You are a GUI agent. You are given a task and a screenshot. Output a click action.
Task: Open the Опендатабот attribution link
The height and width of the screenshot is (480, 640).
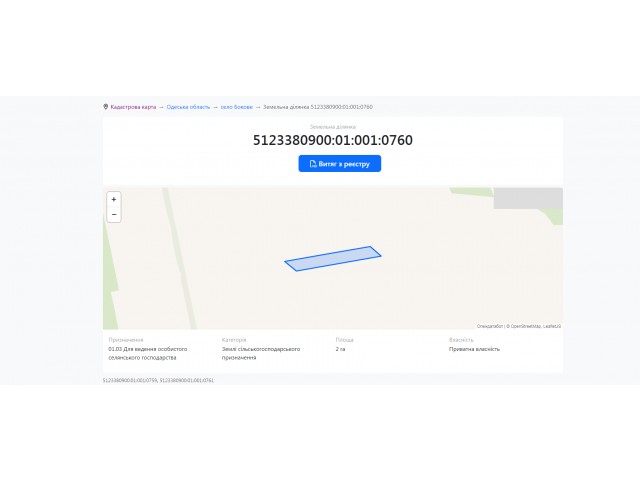(490, 326)
